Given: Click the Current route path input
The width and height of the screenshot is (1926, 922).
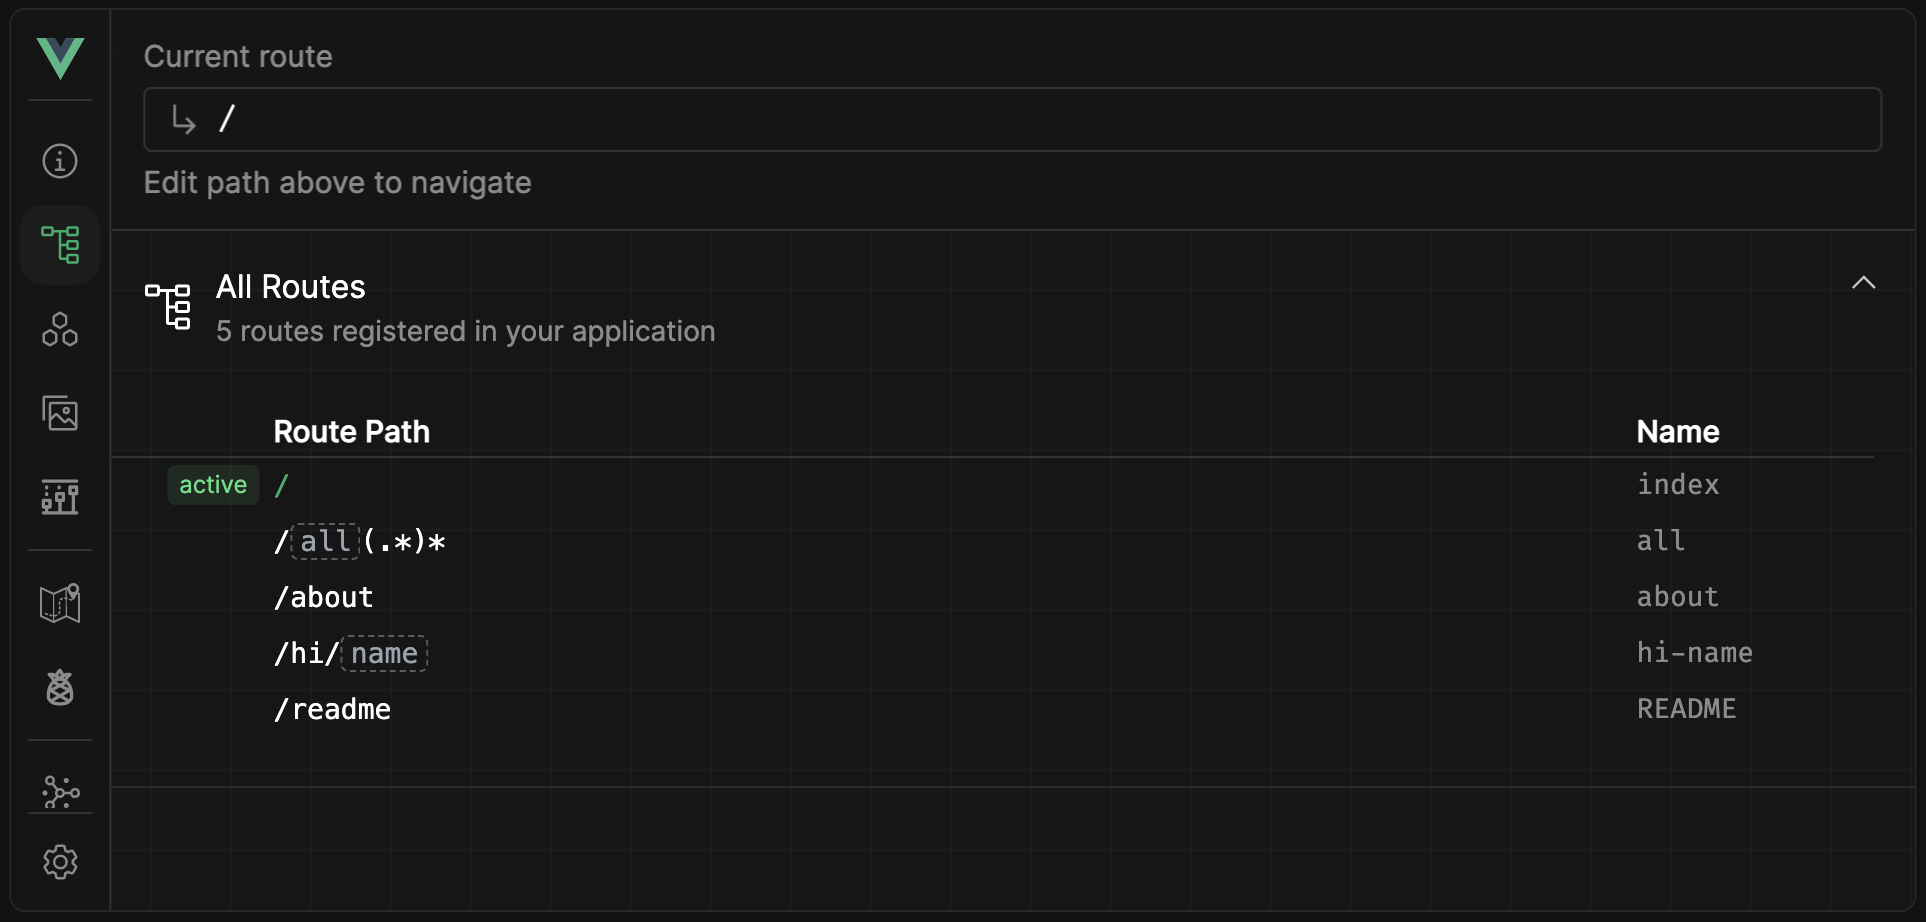Looking at the screenshot, I should click(1012, 120).
